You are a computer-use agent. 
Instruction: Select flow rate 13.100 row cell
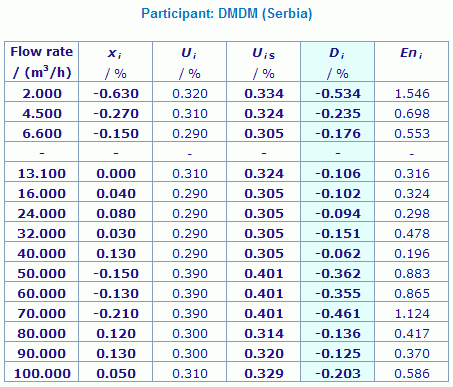(x=42, y=174)
